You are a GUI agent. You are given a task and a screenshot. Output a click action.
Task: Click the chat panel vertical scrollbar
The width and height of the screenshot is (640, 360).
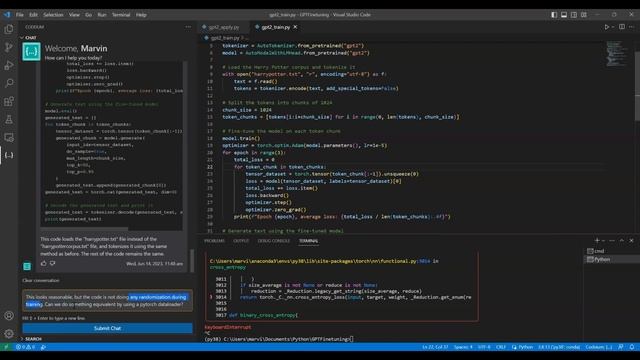coord(192,260)
